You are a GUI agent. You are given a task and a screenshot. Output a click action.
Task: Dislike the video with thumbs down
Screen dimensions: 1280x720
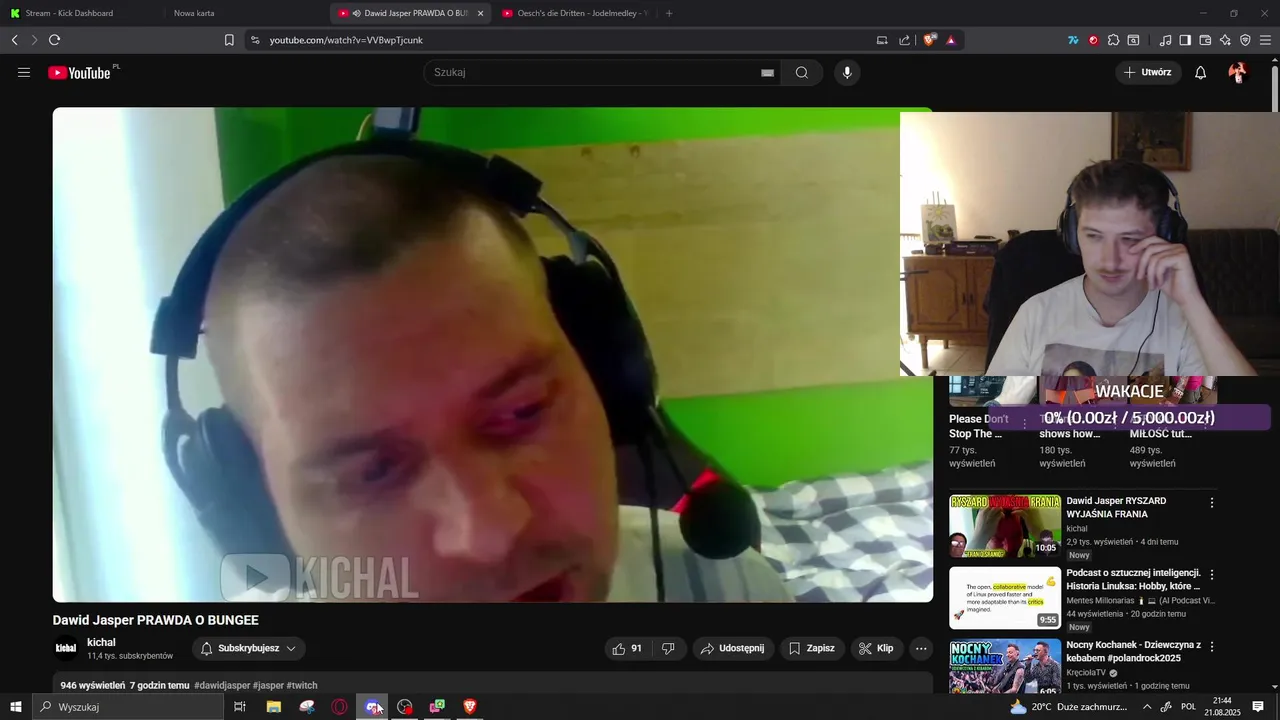pyautogui.click(x=668, y=649)
